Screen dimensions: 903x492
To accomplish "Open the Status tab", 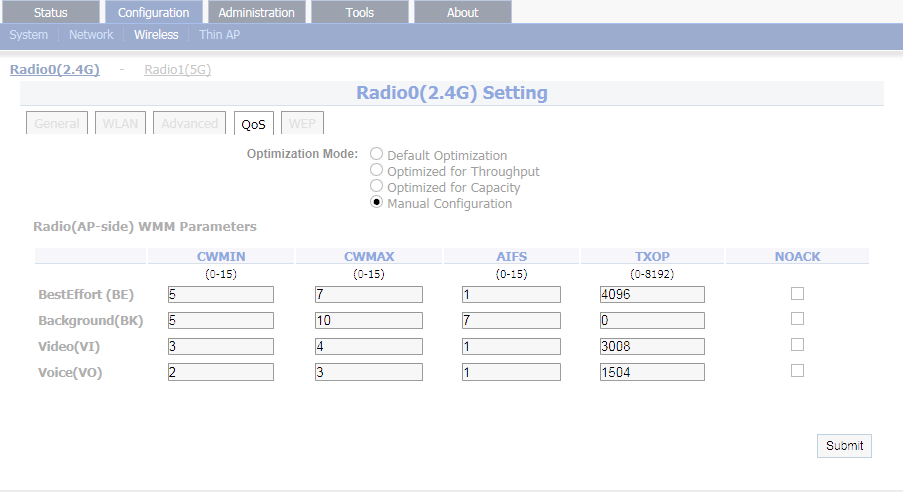I will pos(50,12).
